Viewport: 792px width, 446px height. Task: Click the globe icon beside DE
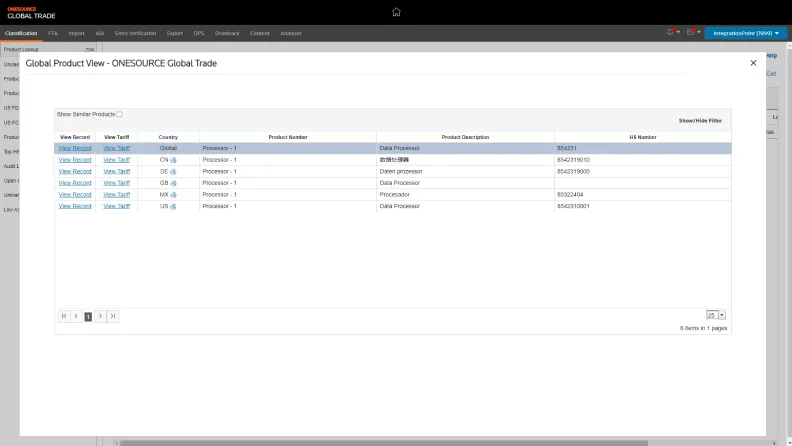tap(173, 172)
